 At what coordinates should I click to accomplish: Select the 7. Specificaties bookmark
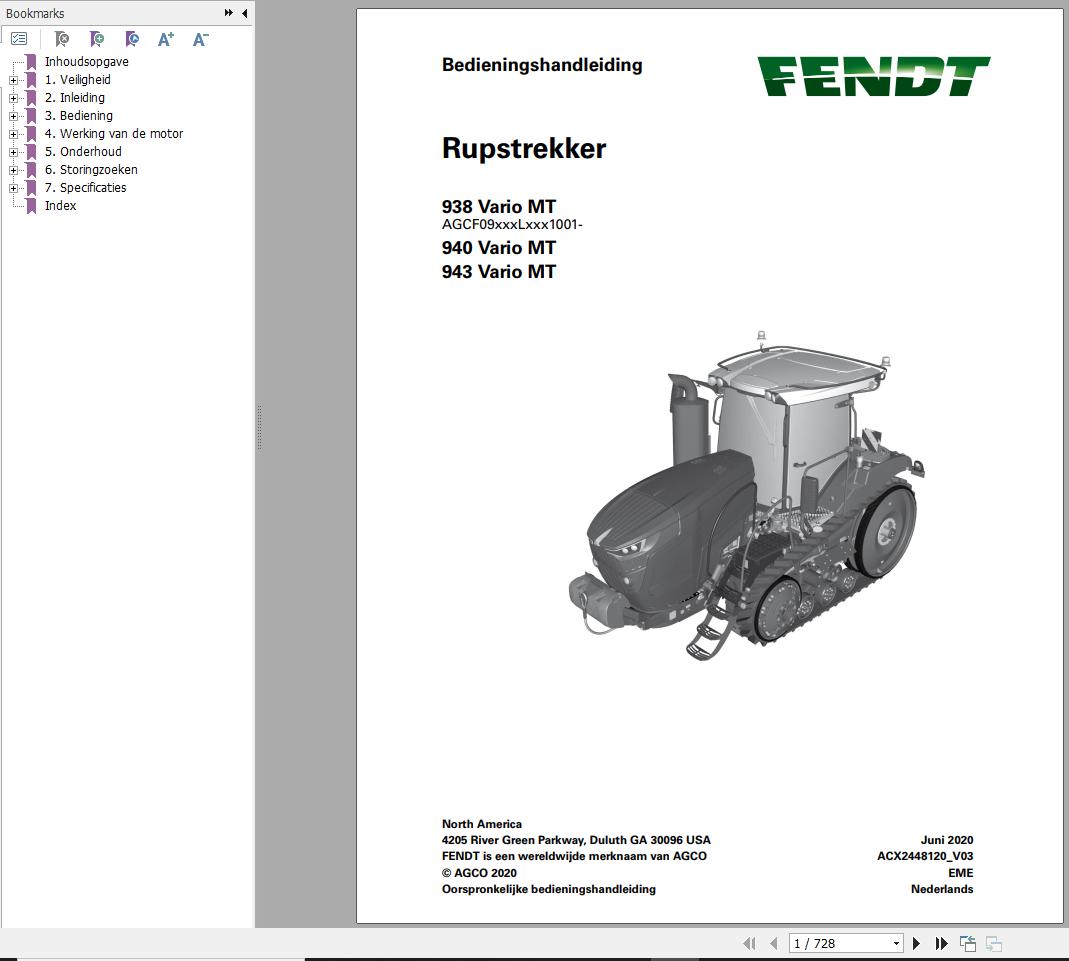click(x=86, y=187)
